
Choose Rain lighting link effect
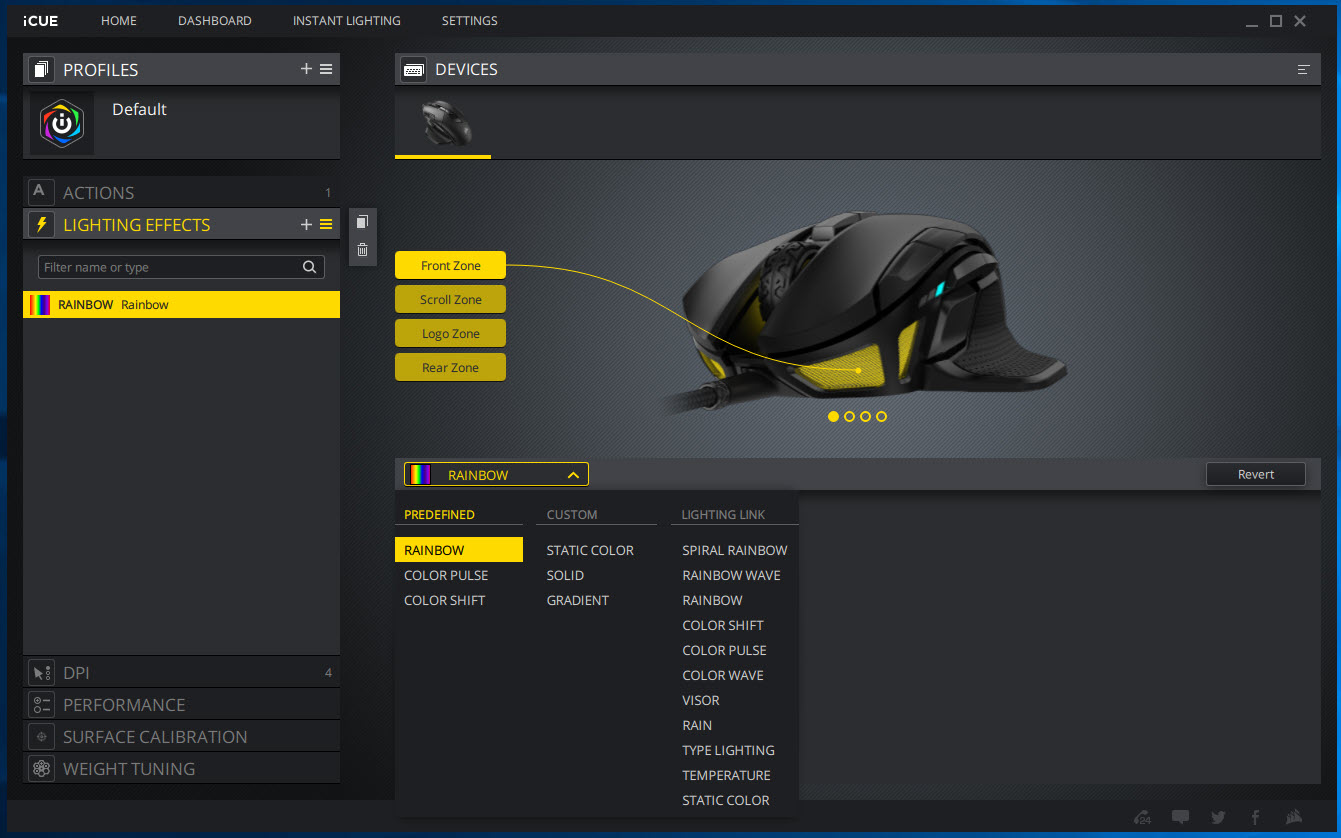697,725
